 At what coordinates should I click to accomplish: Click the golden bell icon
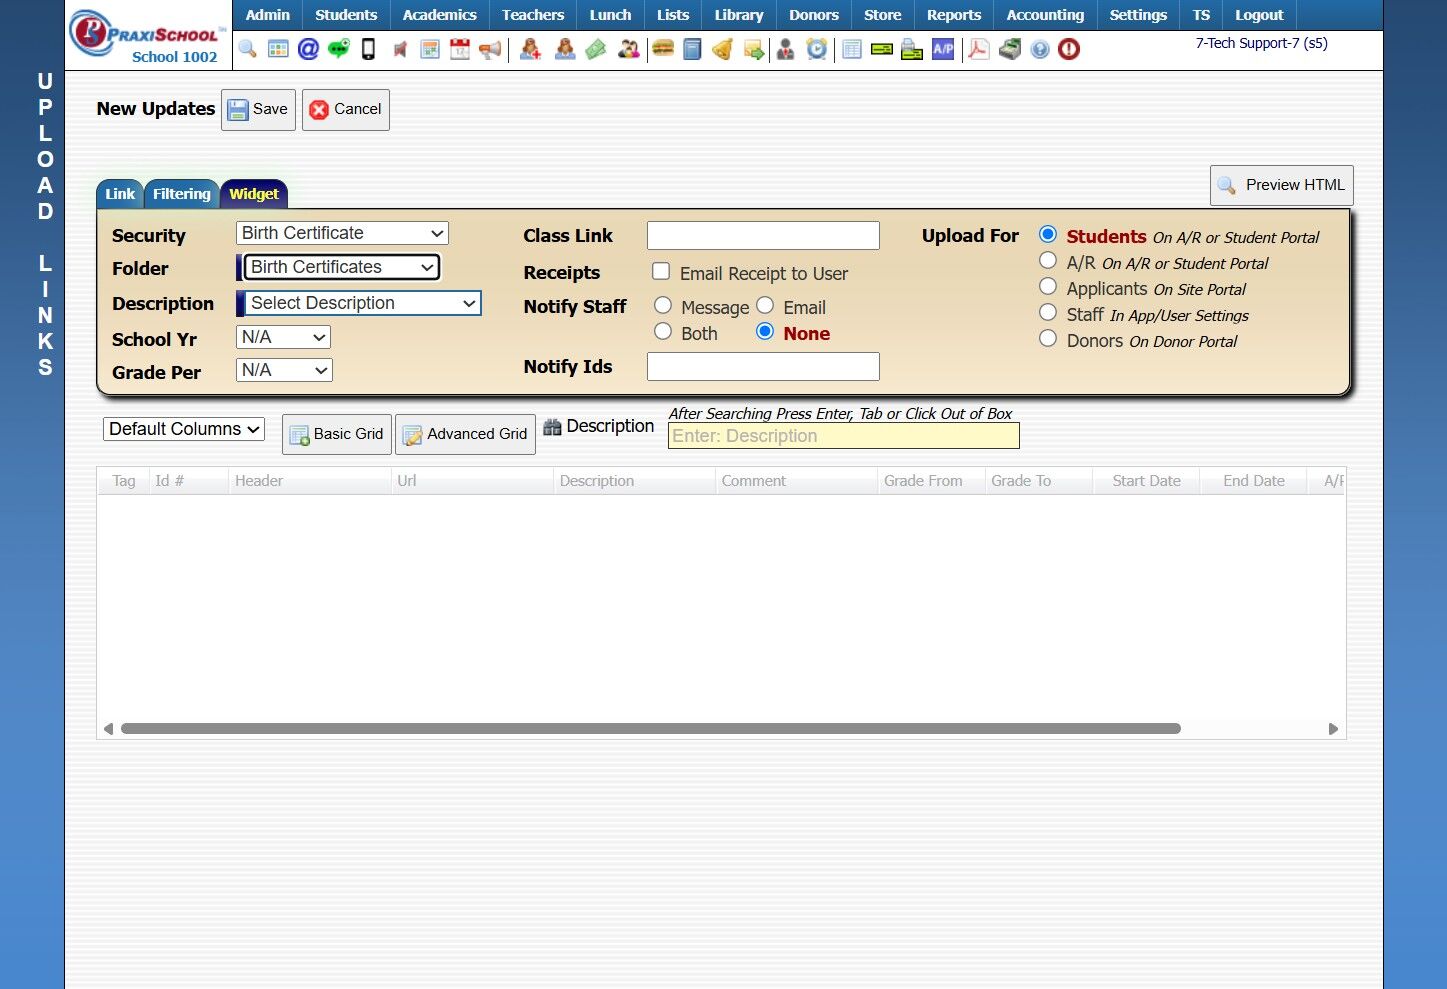click(722, 49)
